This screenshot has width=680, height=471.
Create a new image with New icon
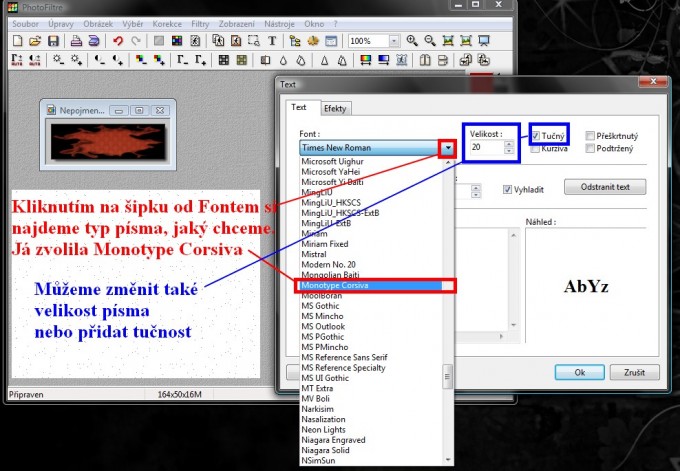click(x=17, y=41)
